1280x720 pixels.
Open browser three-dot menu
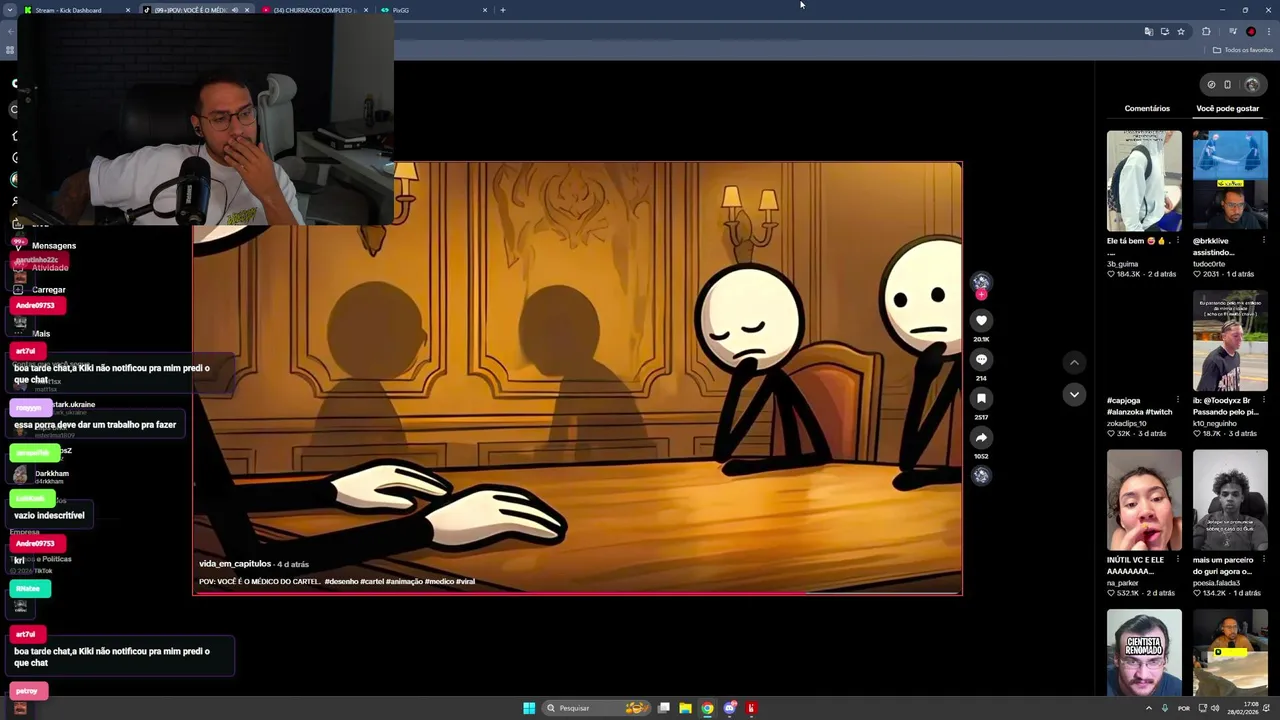point(1269,32)
